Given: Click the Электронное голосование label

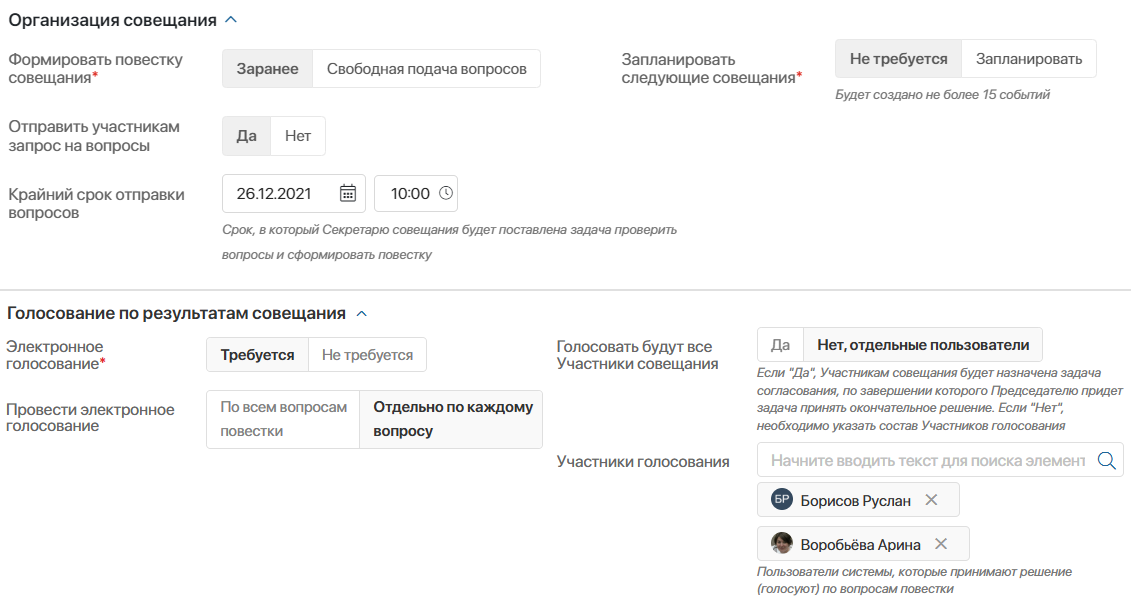Looking at the screenshot, I should [x=56, y=355].
